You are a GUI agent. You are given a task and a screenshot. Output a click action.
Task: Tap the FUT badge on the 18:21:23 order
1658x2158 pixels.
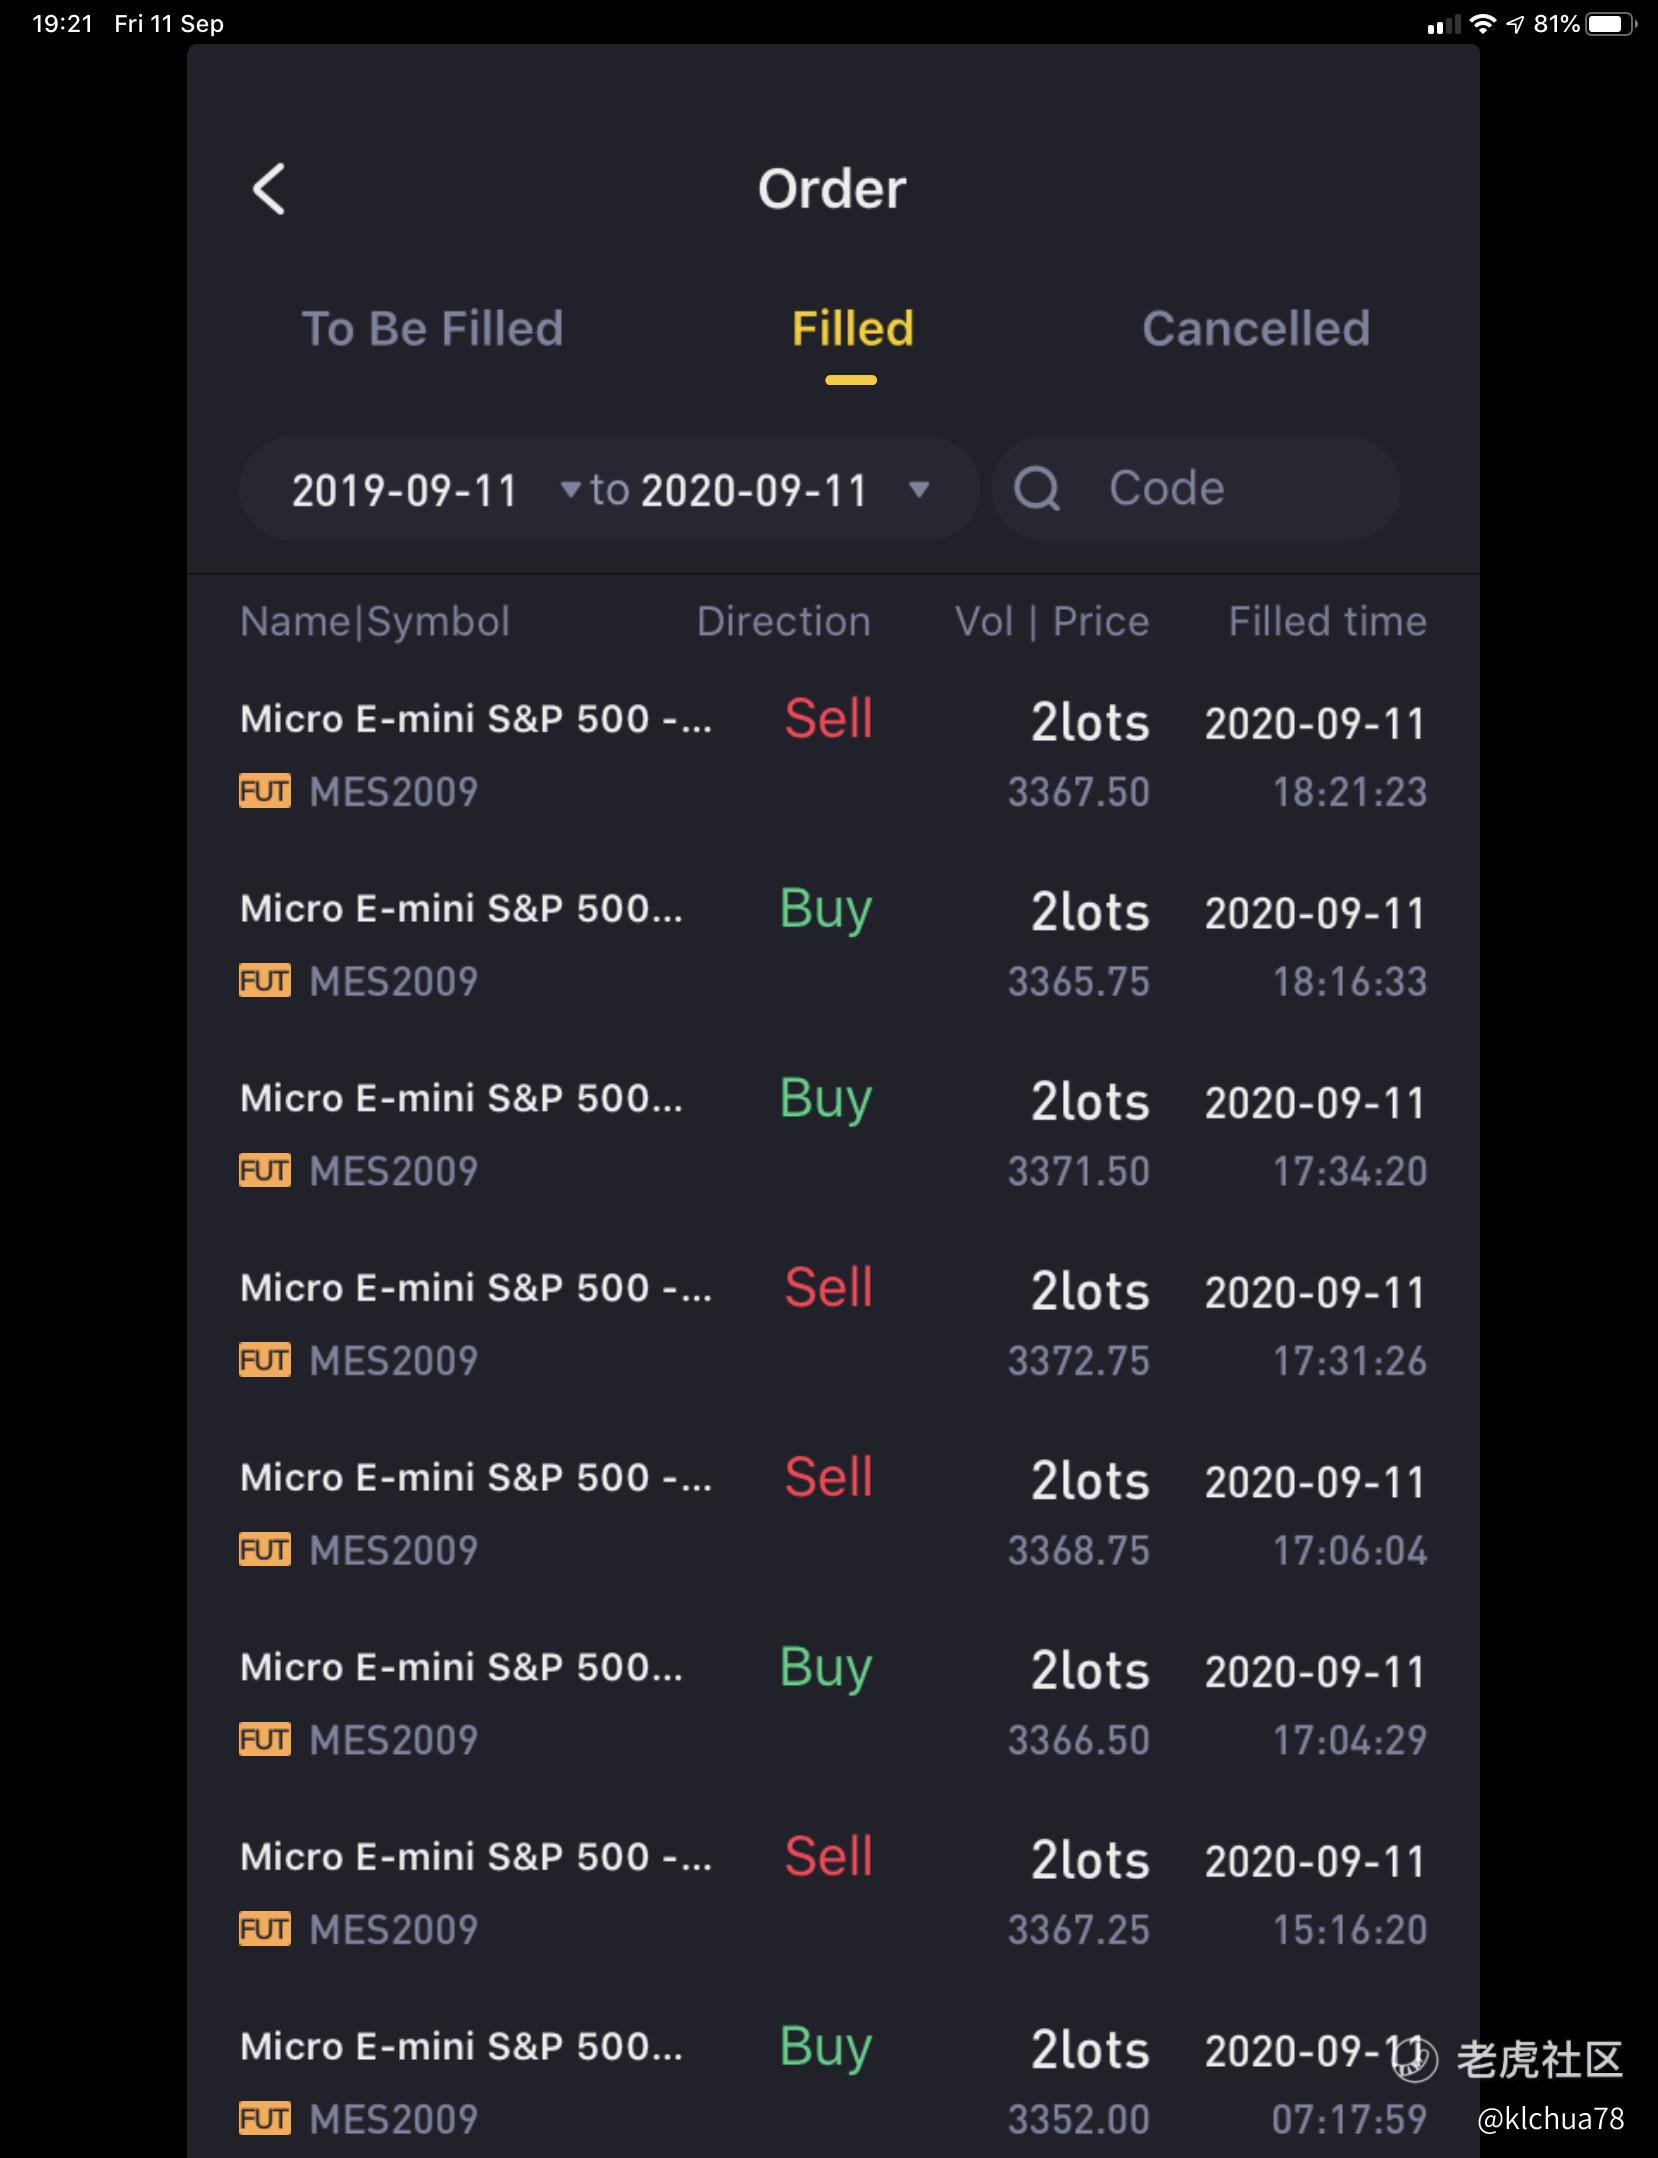click(x=265, y=791)
